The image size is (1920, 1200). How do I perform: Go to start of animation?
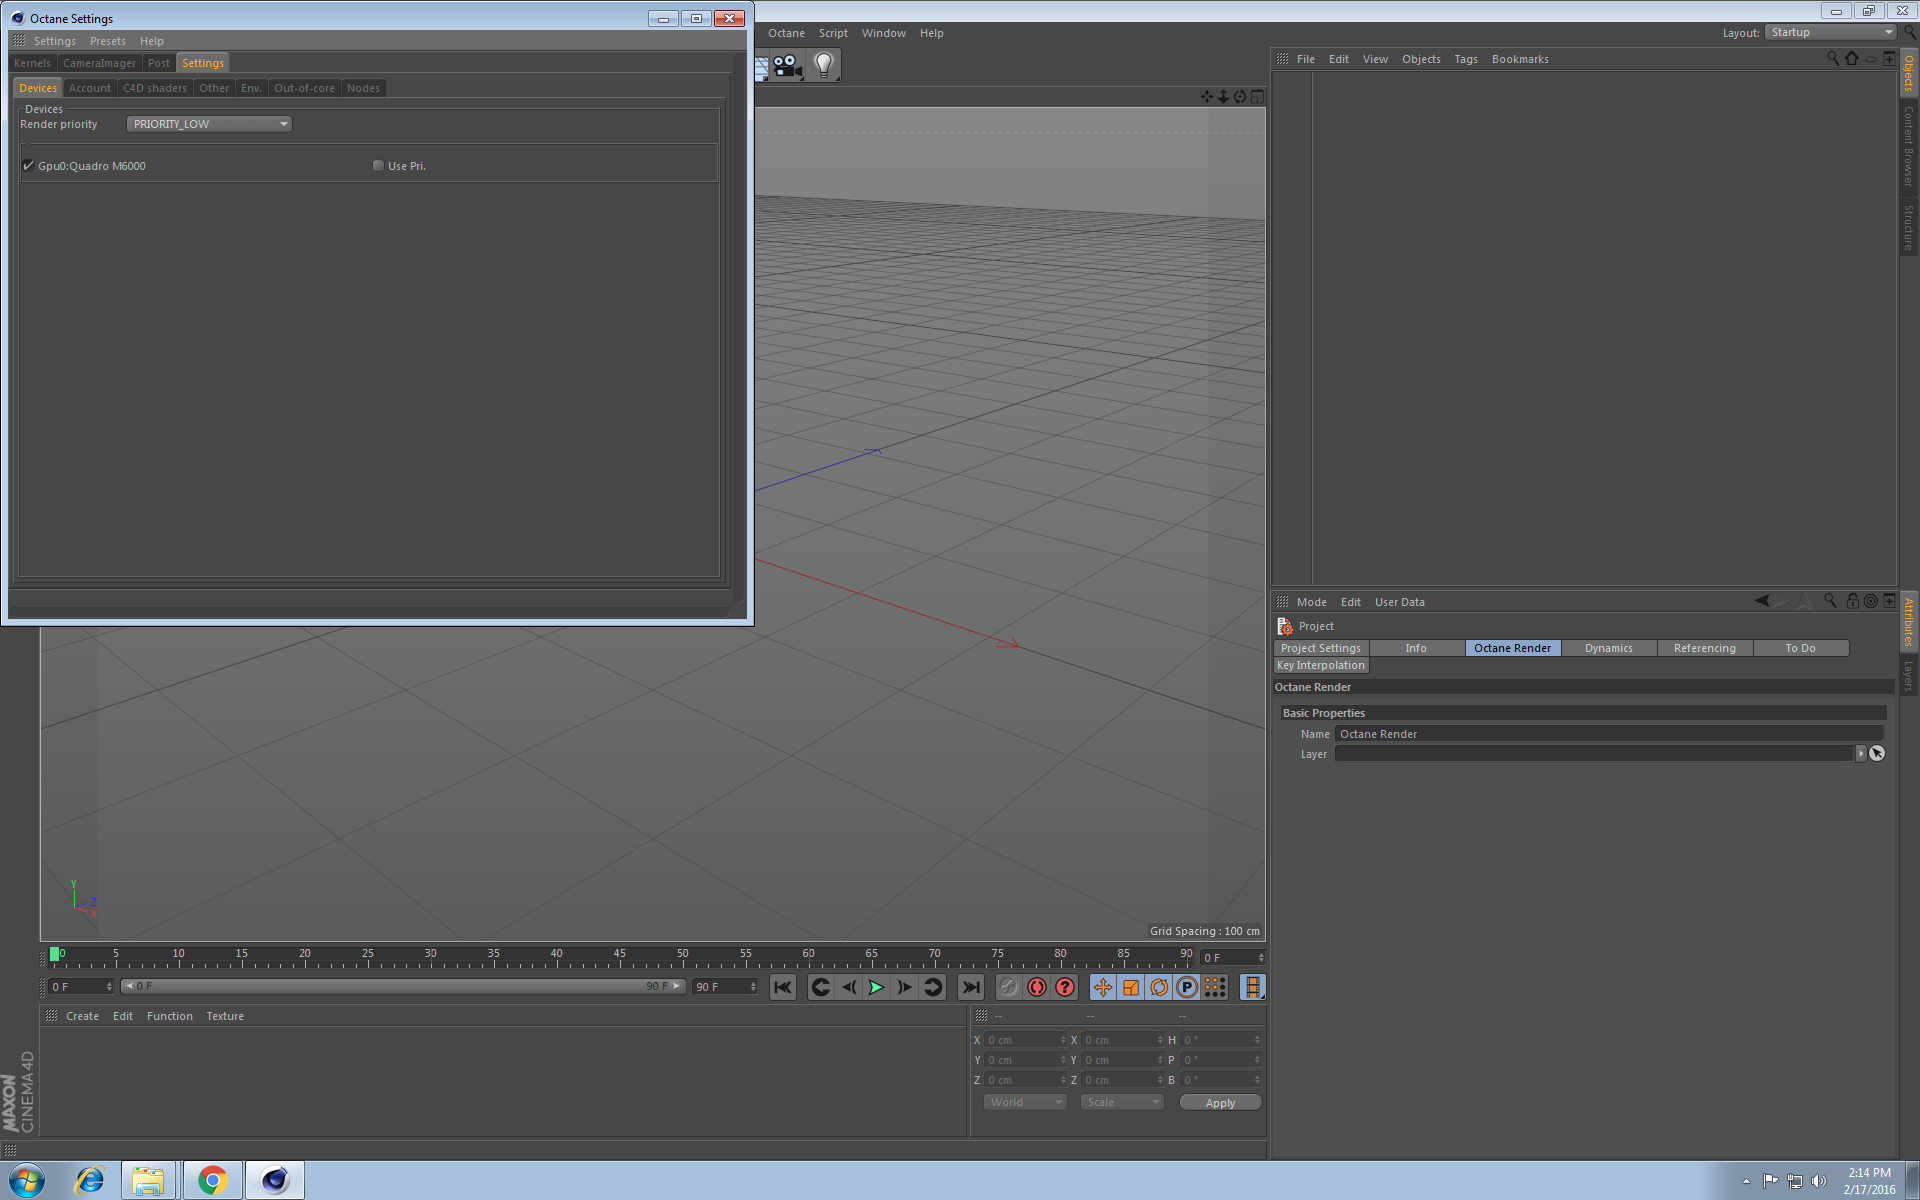click(782, 988)
